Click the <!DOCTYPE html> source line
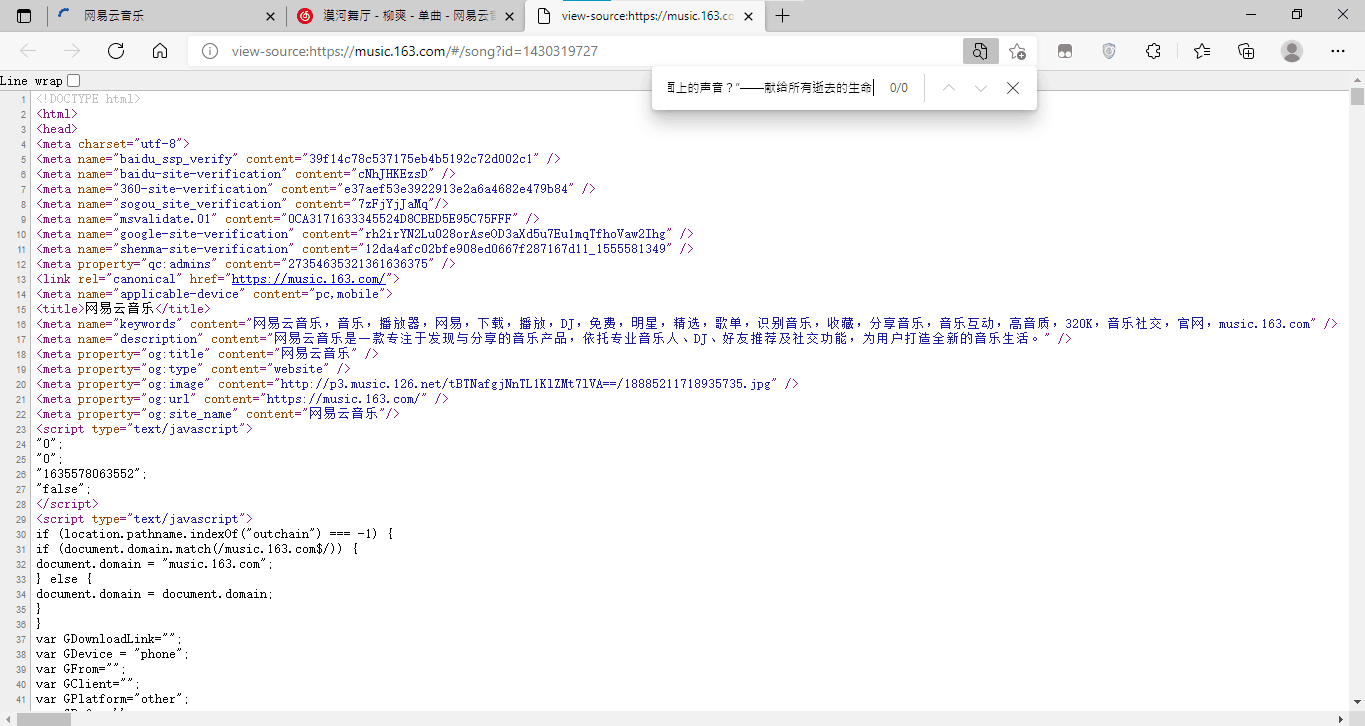Image resolution: width=1365 pixels, height=726 pixels. tap(88, 99)
